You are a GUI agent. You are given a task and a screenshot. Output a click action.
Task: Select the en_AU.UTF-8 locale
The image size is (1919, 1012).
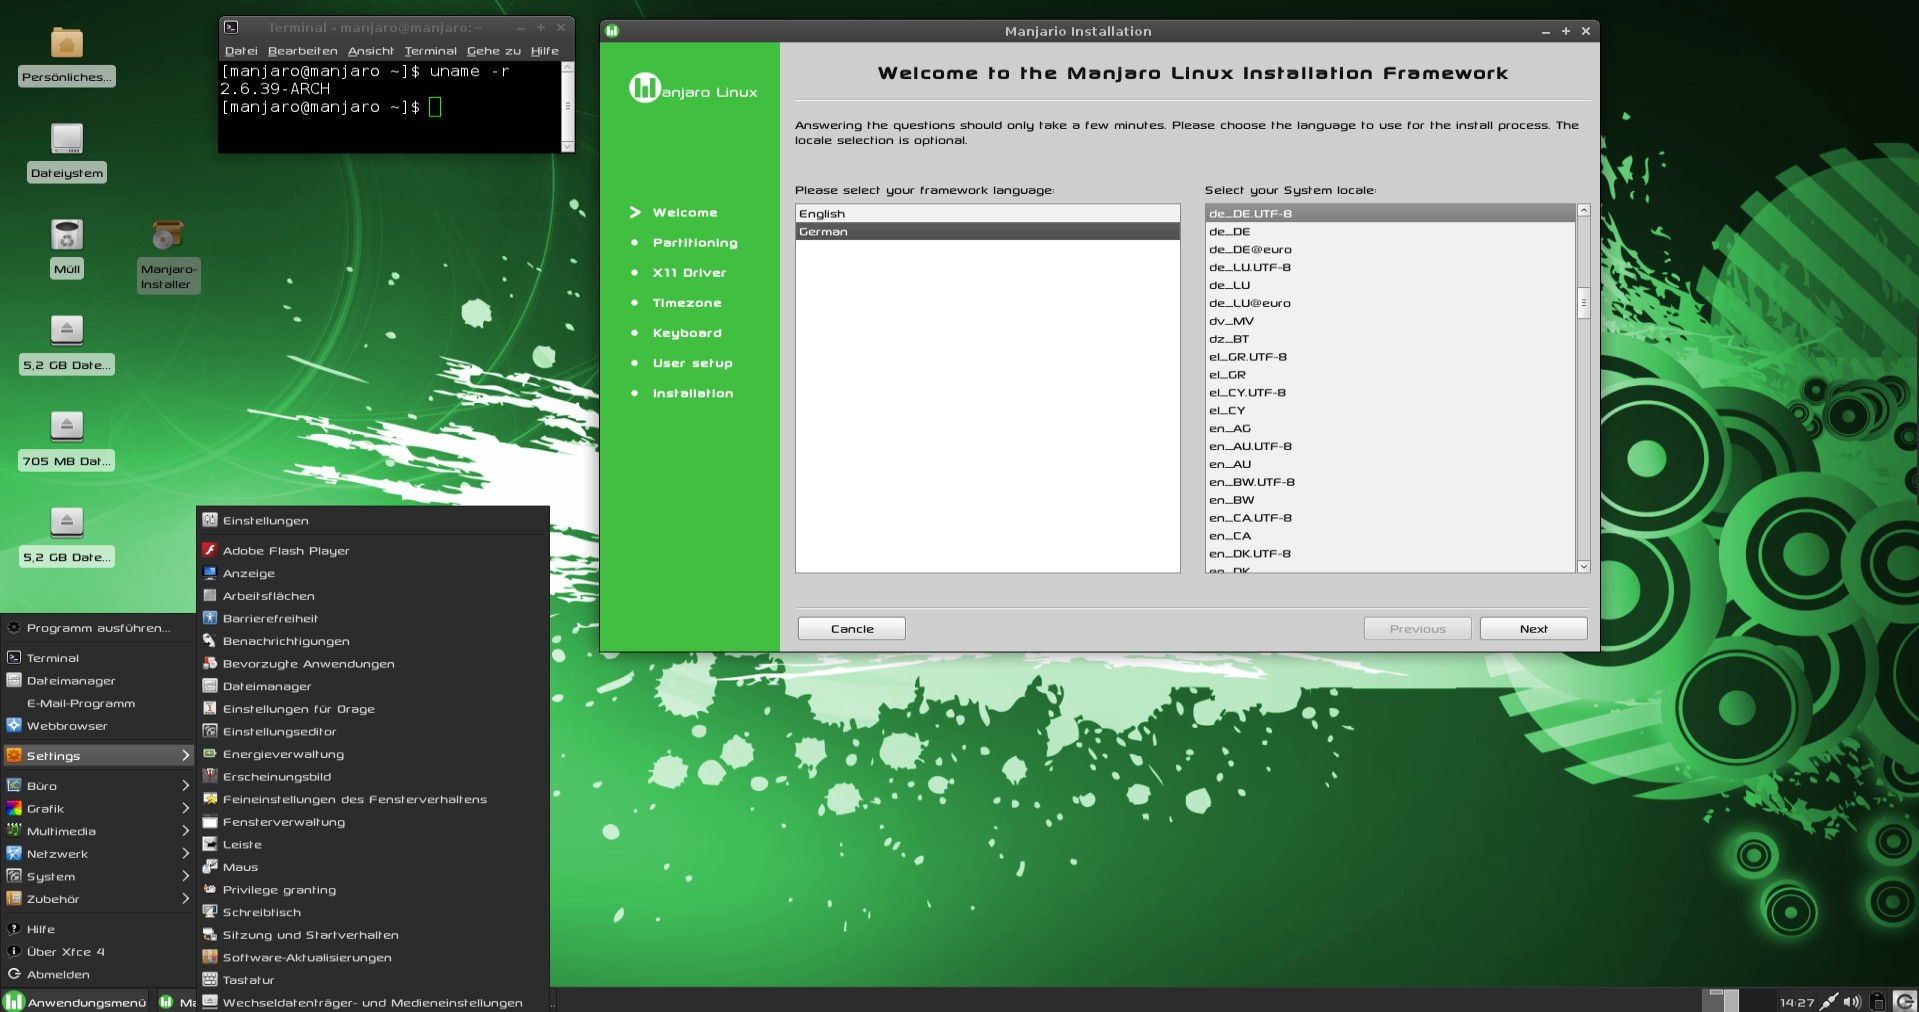click(1390, 446)
